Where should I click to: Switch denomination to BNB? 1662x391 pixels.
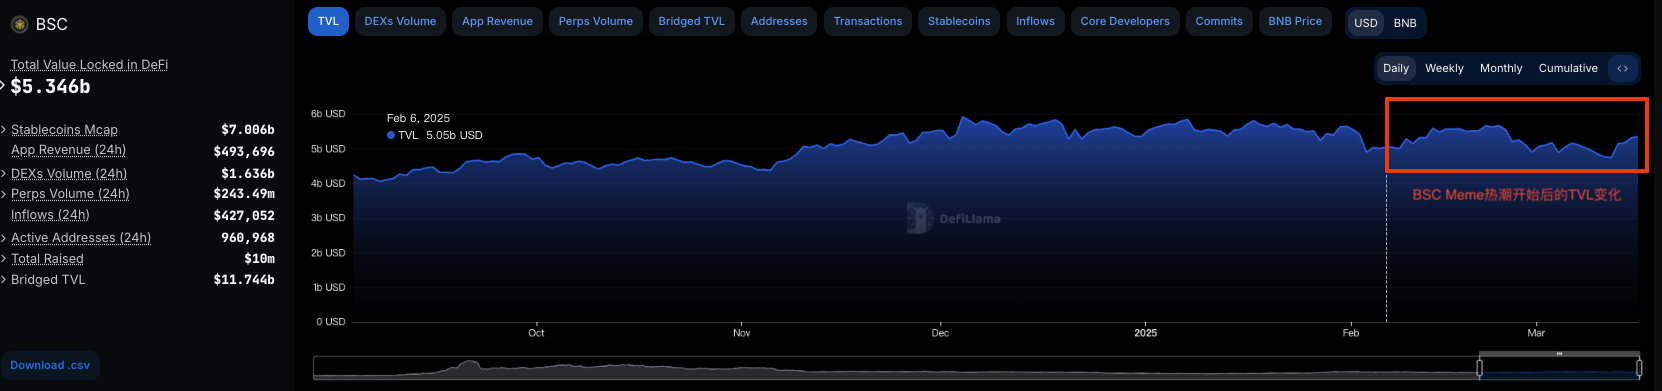[x=1405, y=23]
